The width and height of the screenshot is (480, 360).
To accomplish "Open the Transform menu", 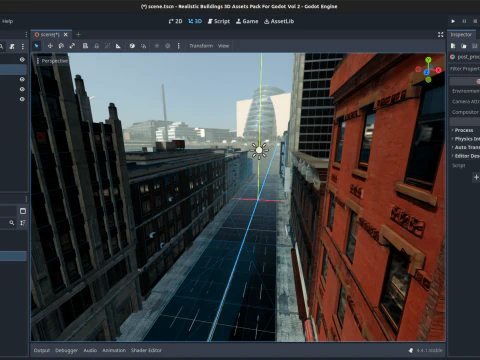I will click(201, 46).
